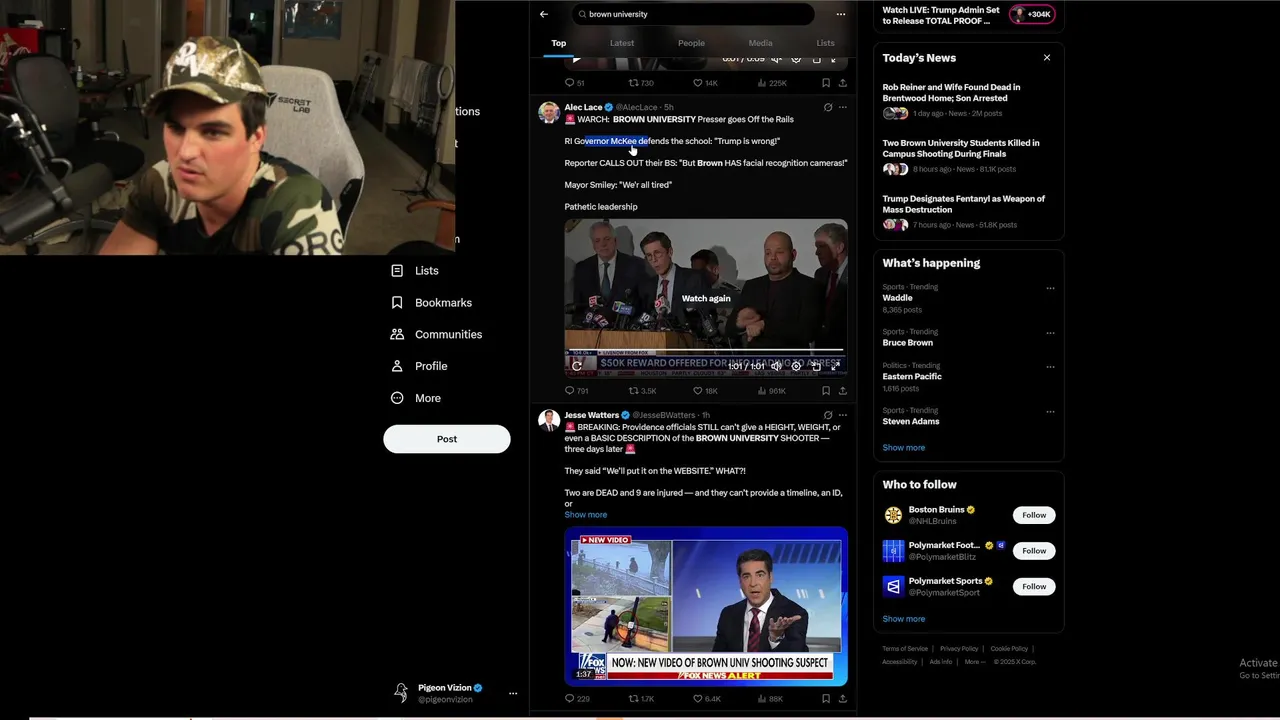Open the More menu in the sidebar
The width and height of the screenshot is (1280, 720).
(x=416, y=398)
